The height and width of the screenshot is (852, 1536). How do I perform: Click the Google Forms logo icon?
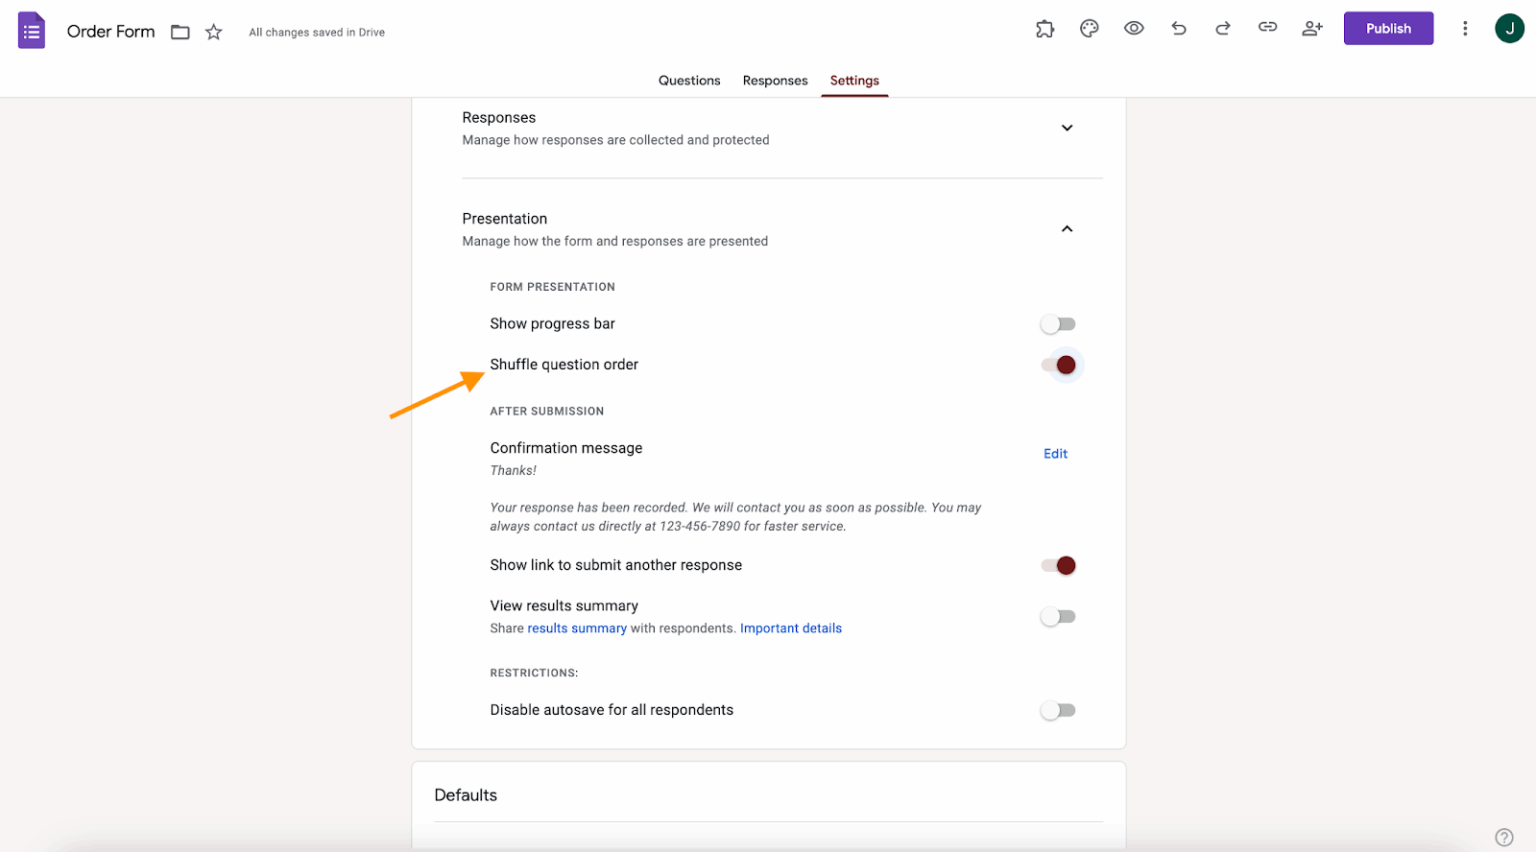pos(31,29)
